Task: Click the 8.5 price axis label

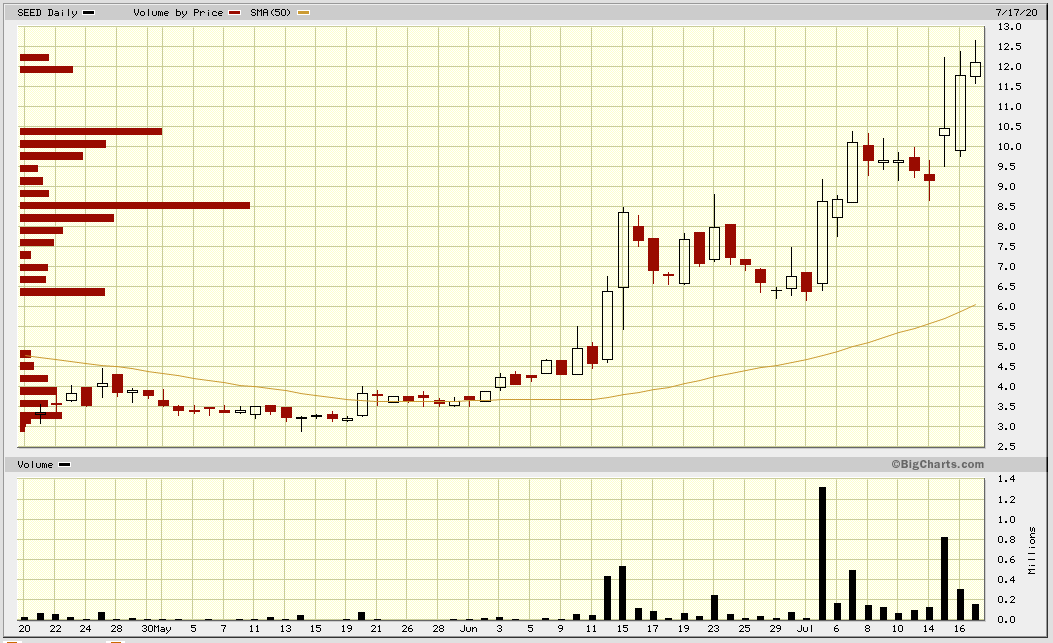Action: (1007, 207)
